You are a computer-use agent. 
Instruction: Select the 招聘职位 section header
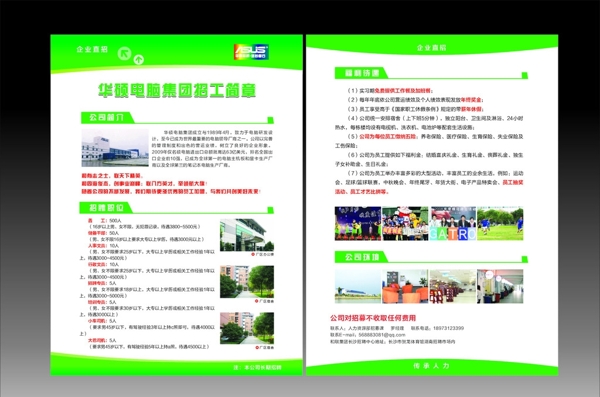pyautogui.click(x=106, y=208)
